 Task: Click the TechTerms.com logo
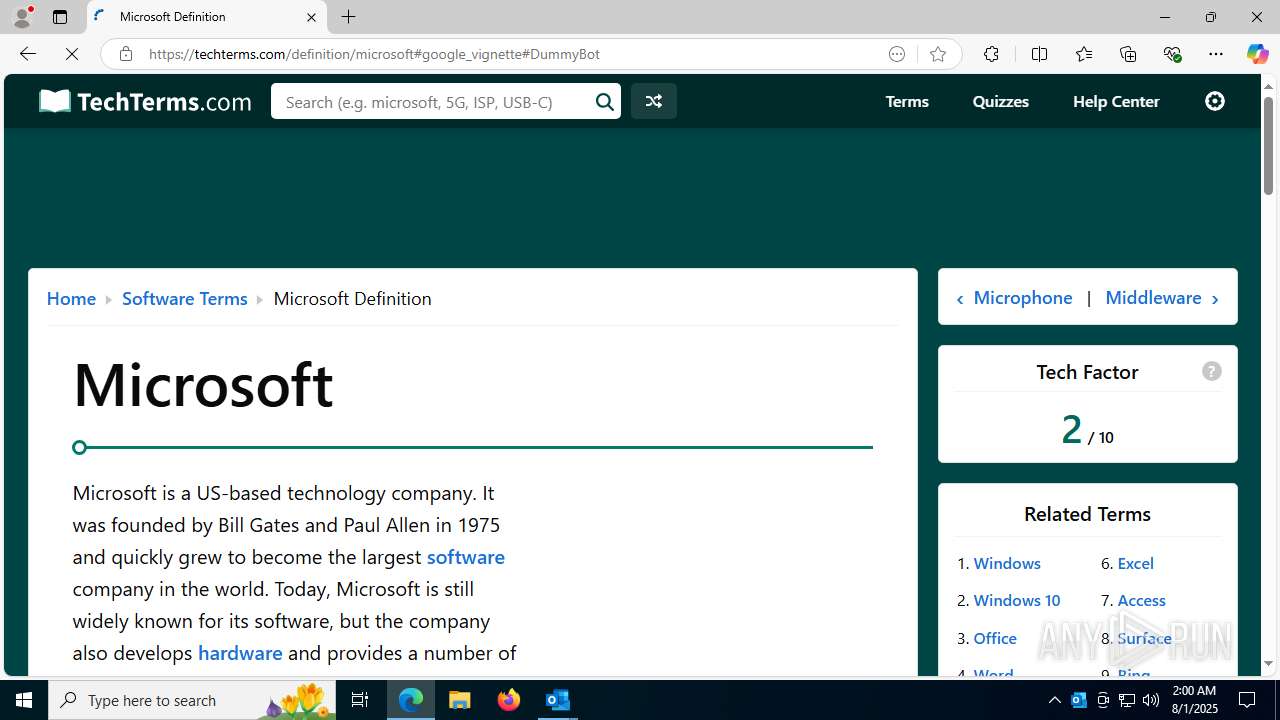tap(145, 101)
